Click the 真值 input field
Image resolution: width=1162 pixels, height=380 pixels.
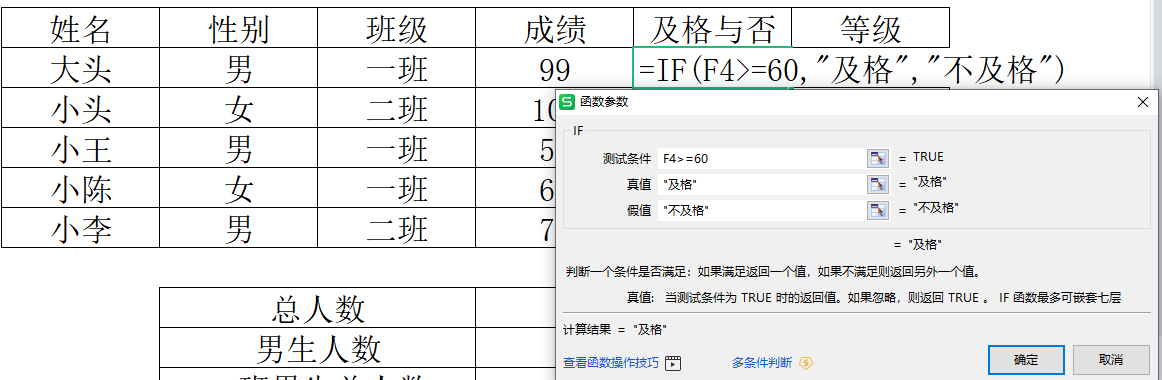[x=761, y=184]
